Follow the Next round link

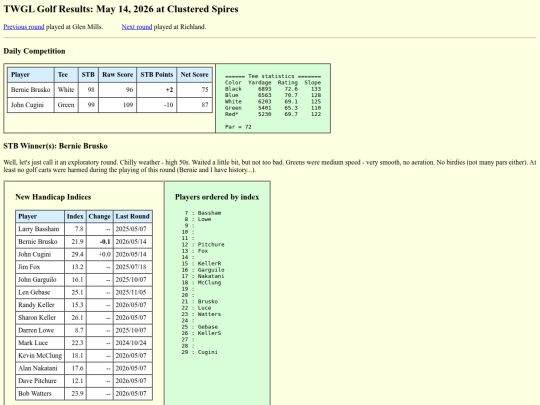[137, 27]
